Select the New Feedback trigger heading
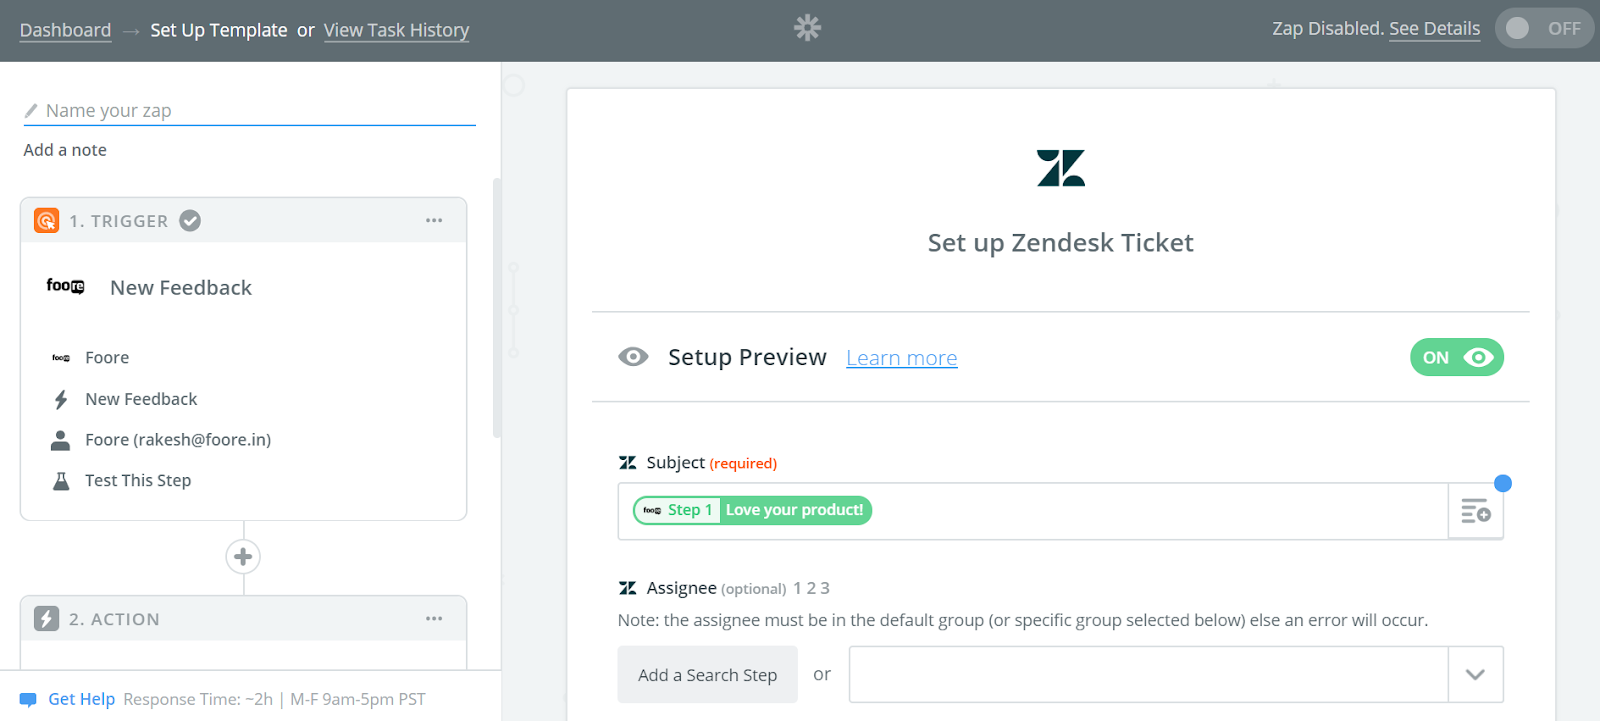 click(x=181, y=288)
